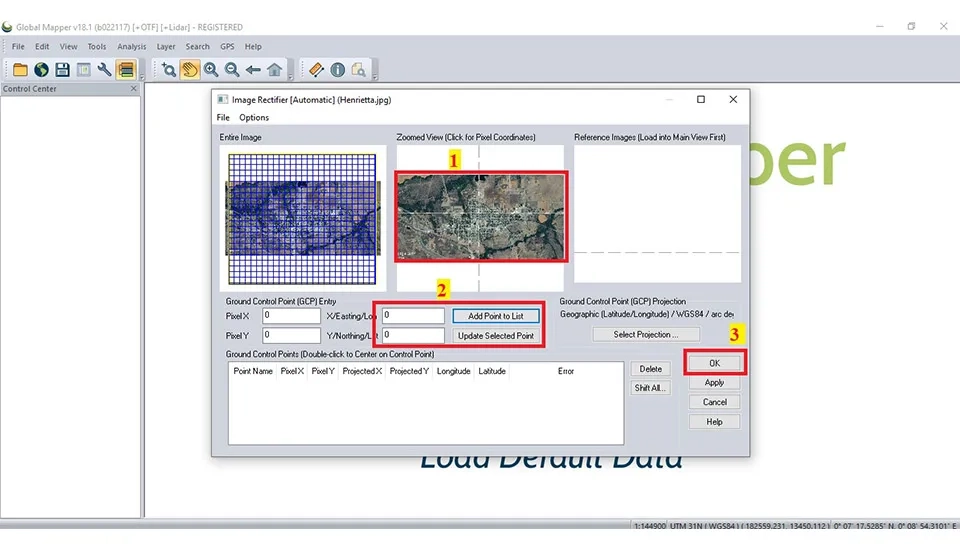The image size is (960, 548).
Task: Select the Pan hand grab tool
Action: 190,70
